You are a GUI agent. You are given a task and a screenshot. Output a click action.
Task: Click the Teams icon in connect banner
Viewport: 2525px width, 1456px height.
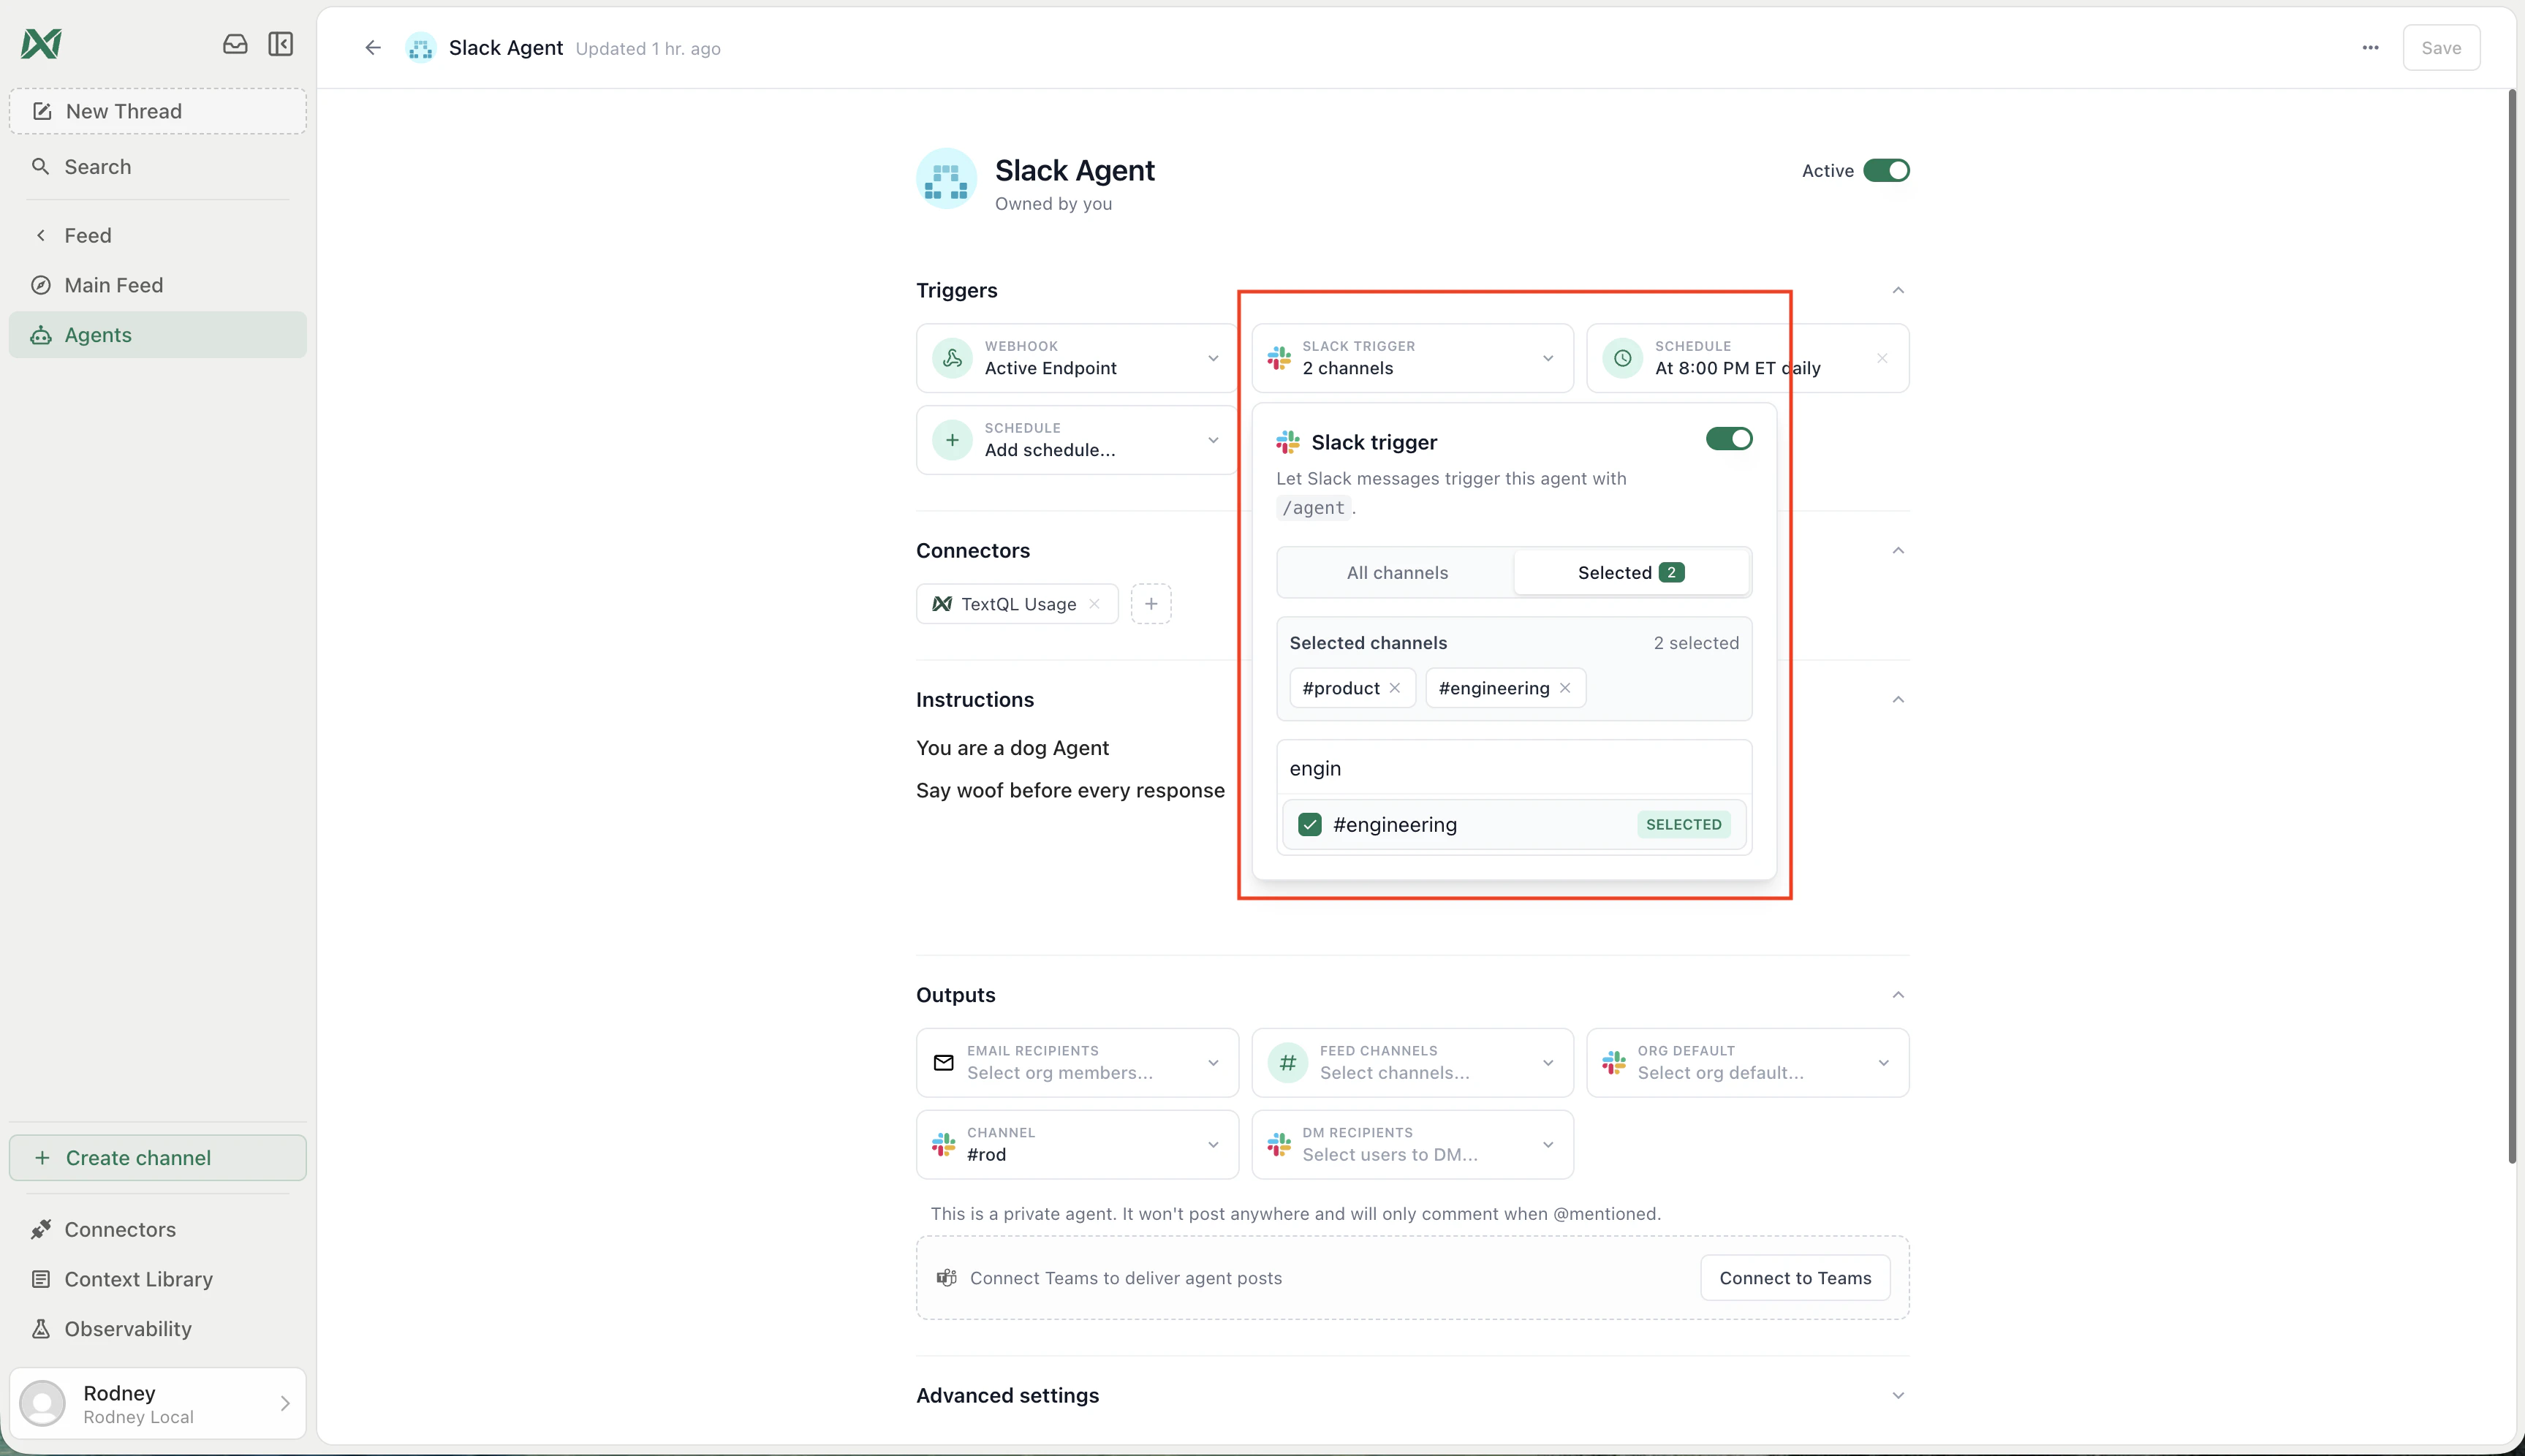click(946, 1278)
